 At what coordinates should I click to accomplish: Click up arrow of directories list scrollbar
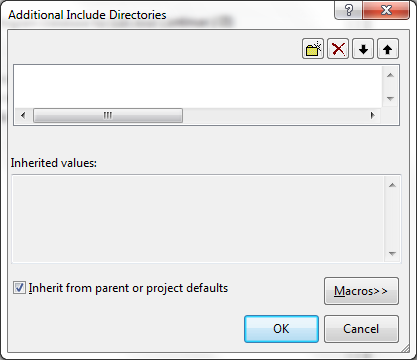click(391, 75)
